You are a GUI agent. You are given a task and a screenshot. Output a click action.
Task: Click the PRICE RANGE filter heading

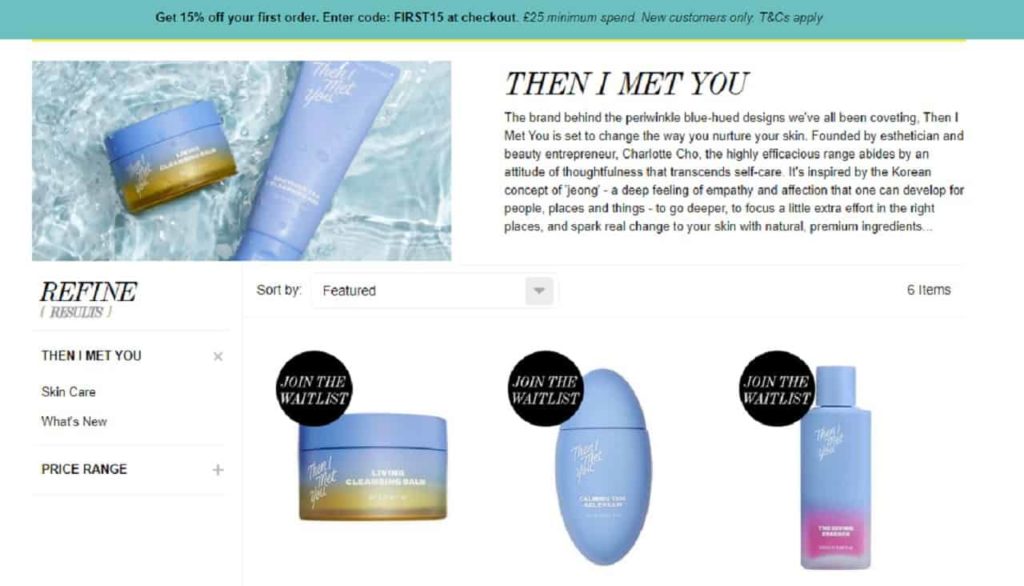(84, 469)
